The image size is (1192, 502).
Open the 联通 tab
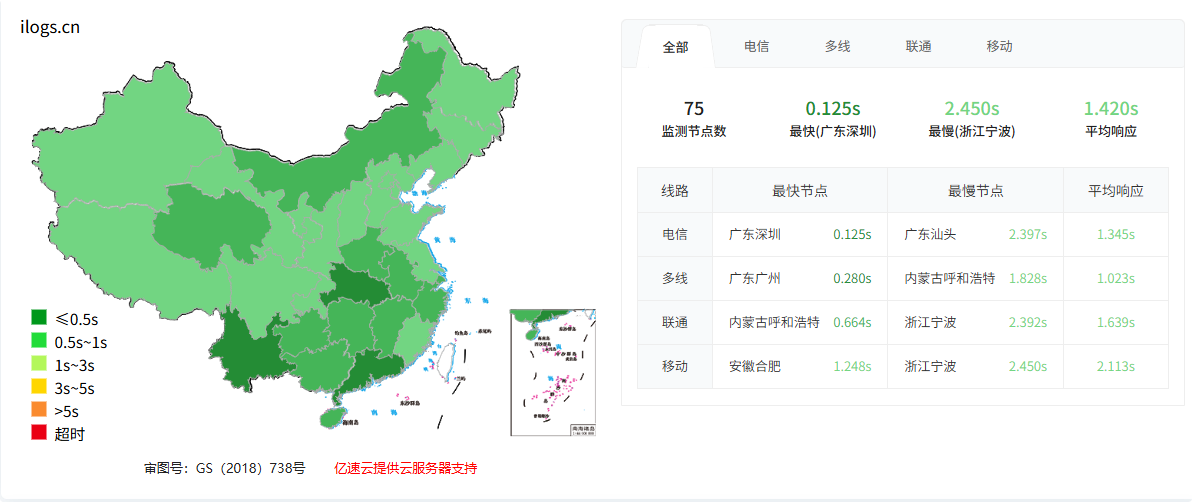click(x=918, y=46)
